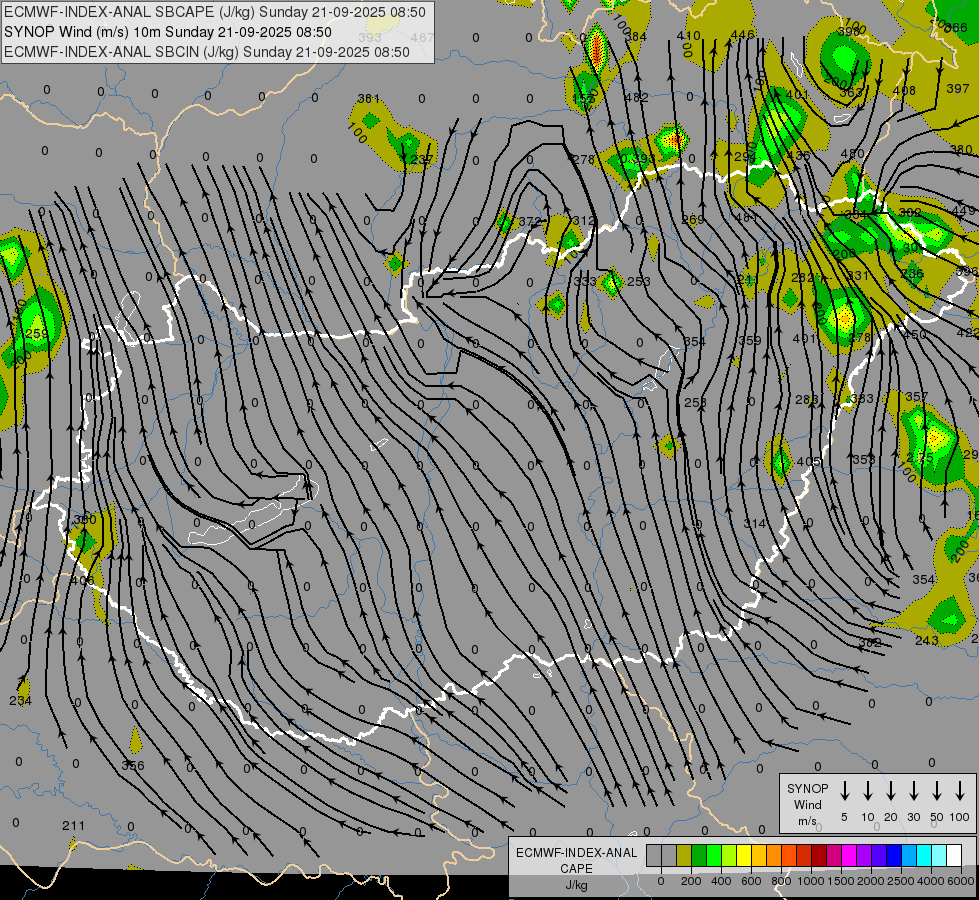Click the 410 value on the map
The height and width of the screenshot is (900, 979).
point(689,36)
